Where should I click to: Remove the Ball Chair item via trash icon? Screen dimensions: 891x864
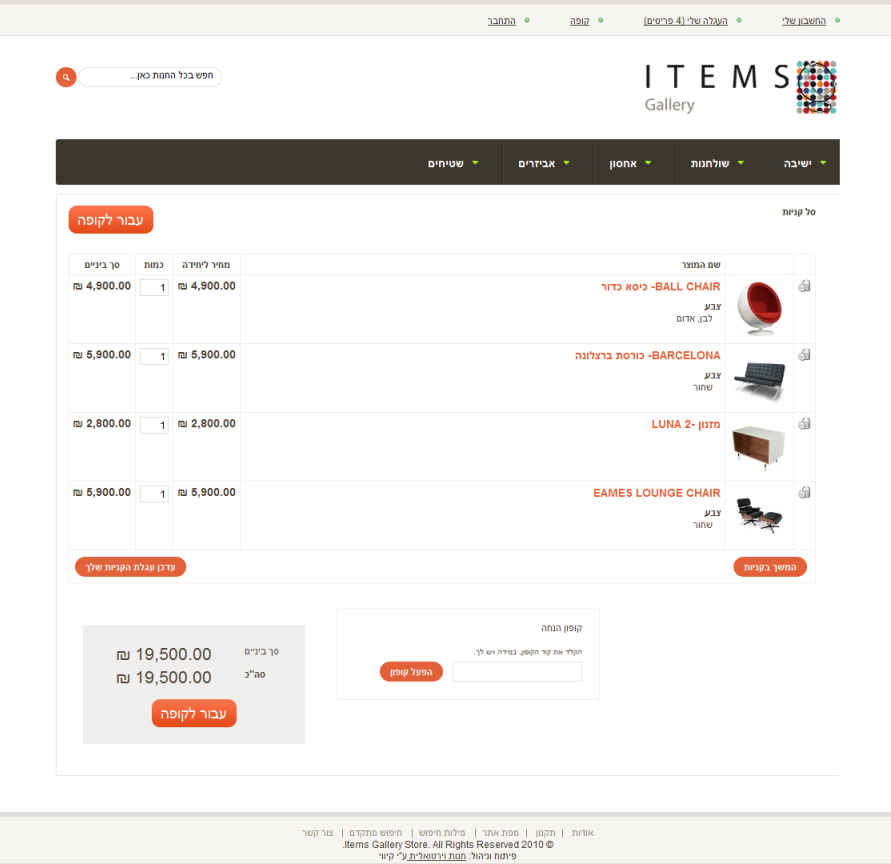[804, 286]
